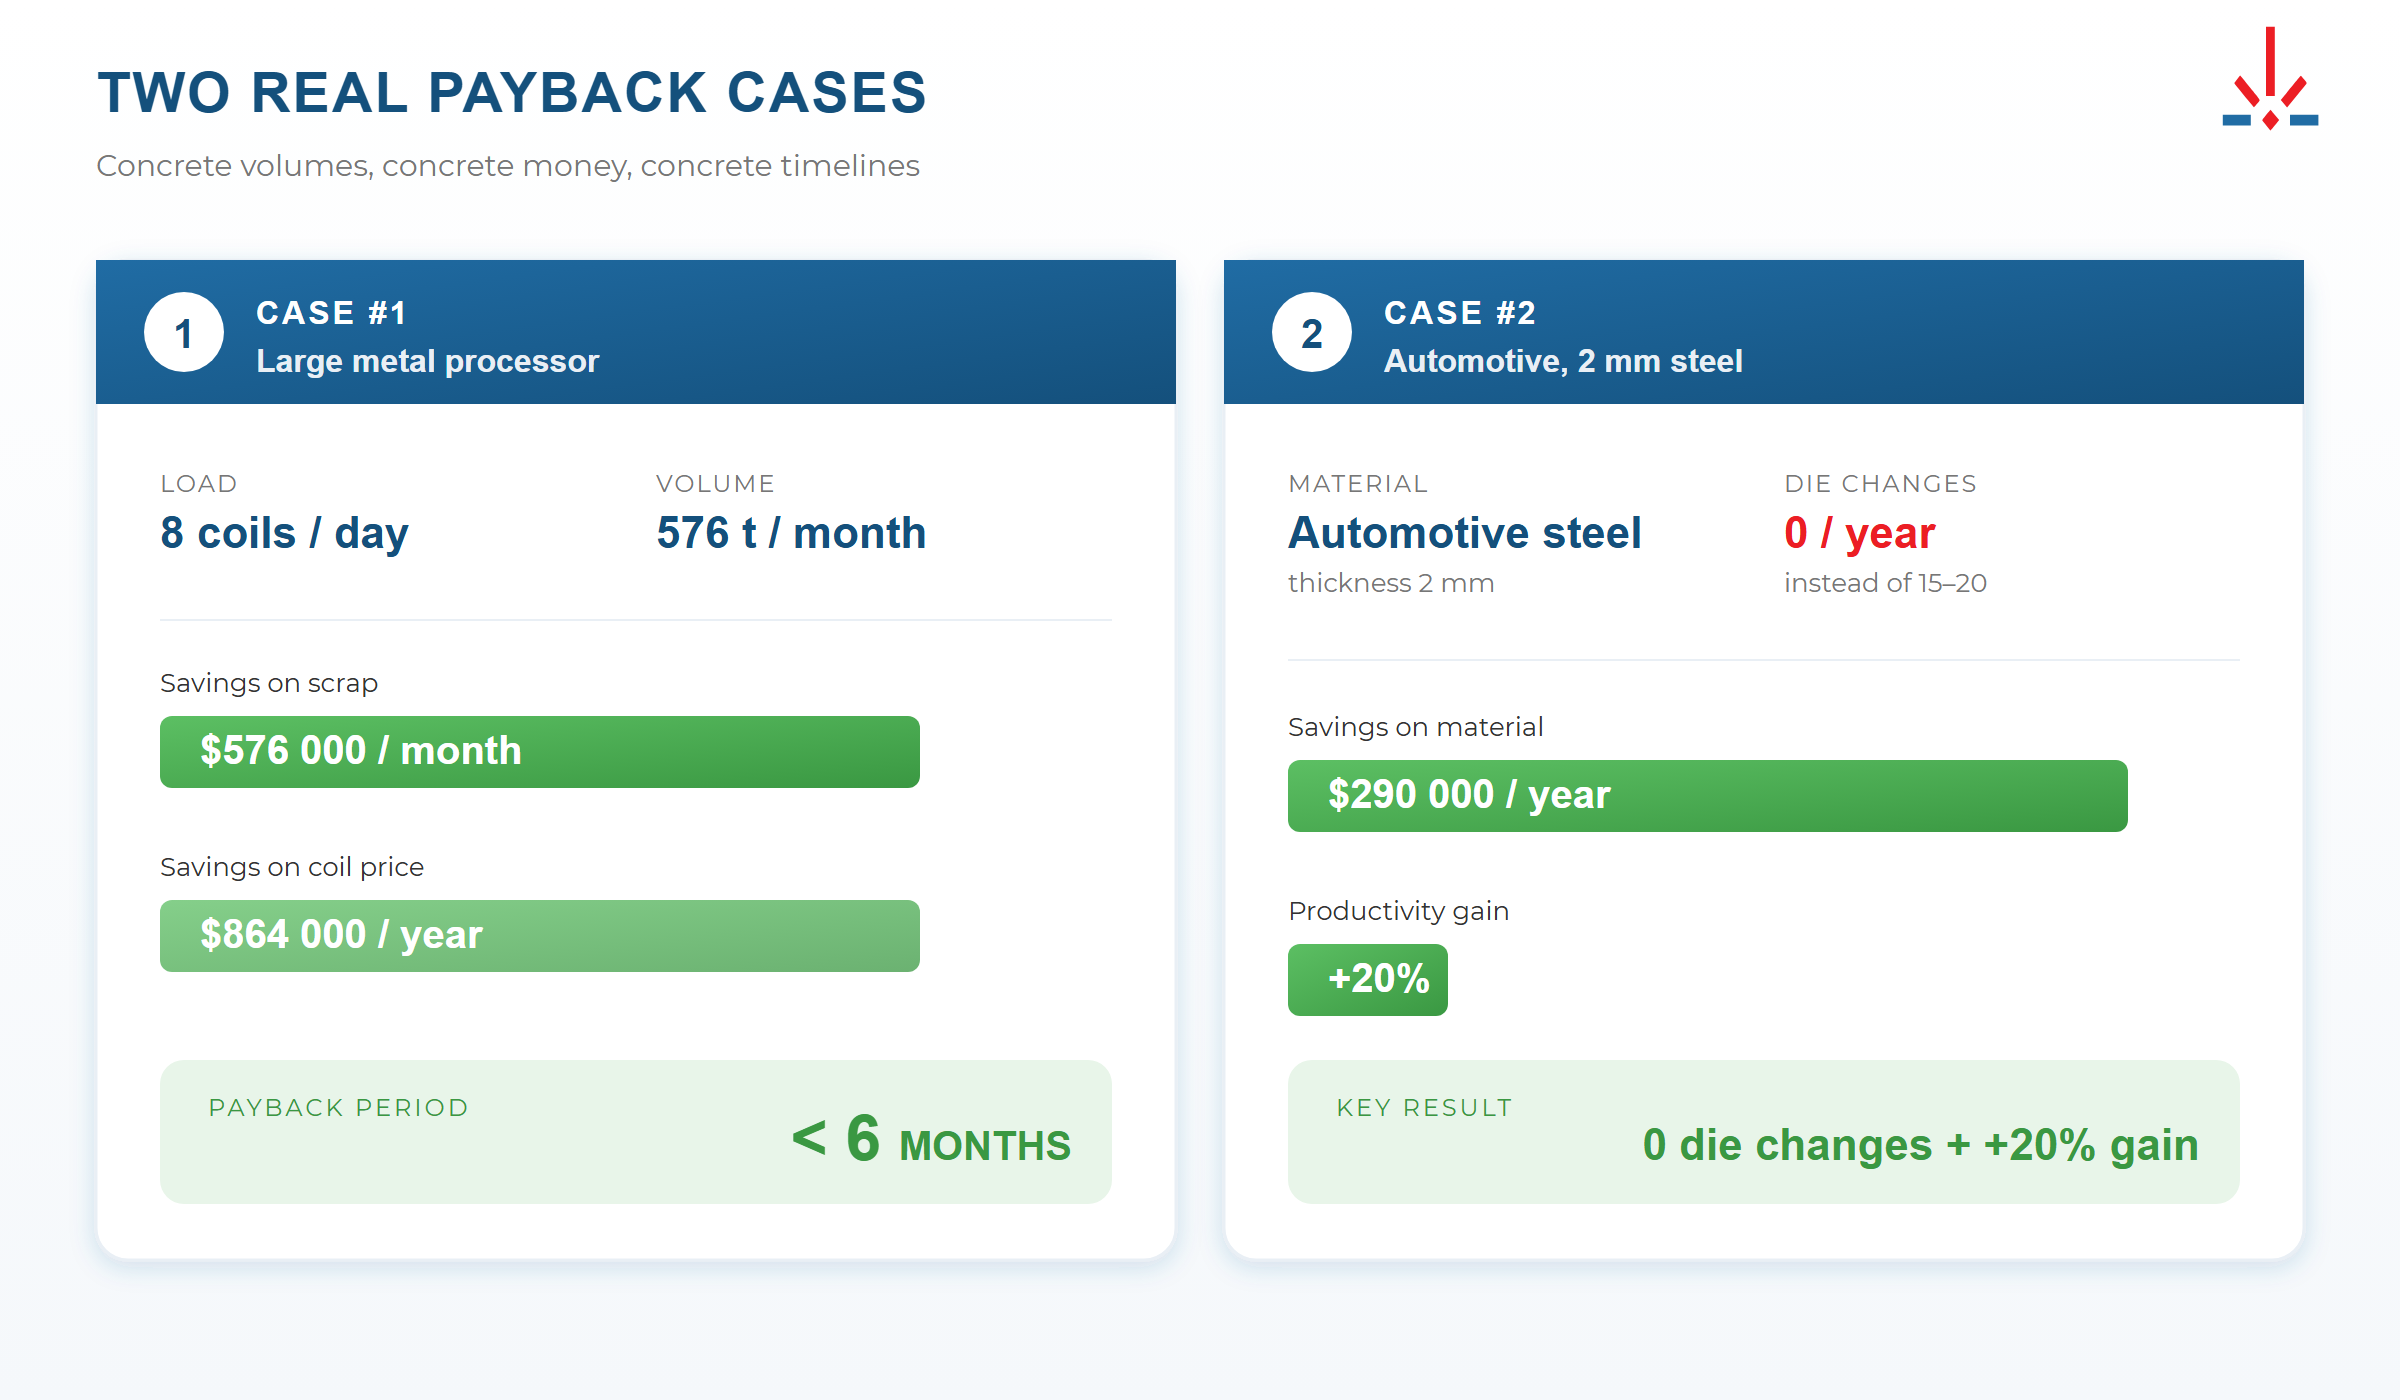The width and height of the screenshot is (2400, 1400).
Task: Click the "DIE CHANGES" label
Action: pyautogui.click(x=1880, y=484)
